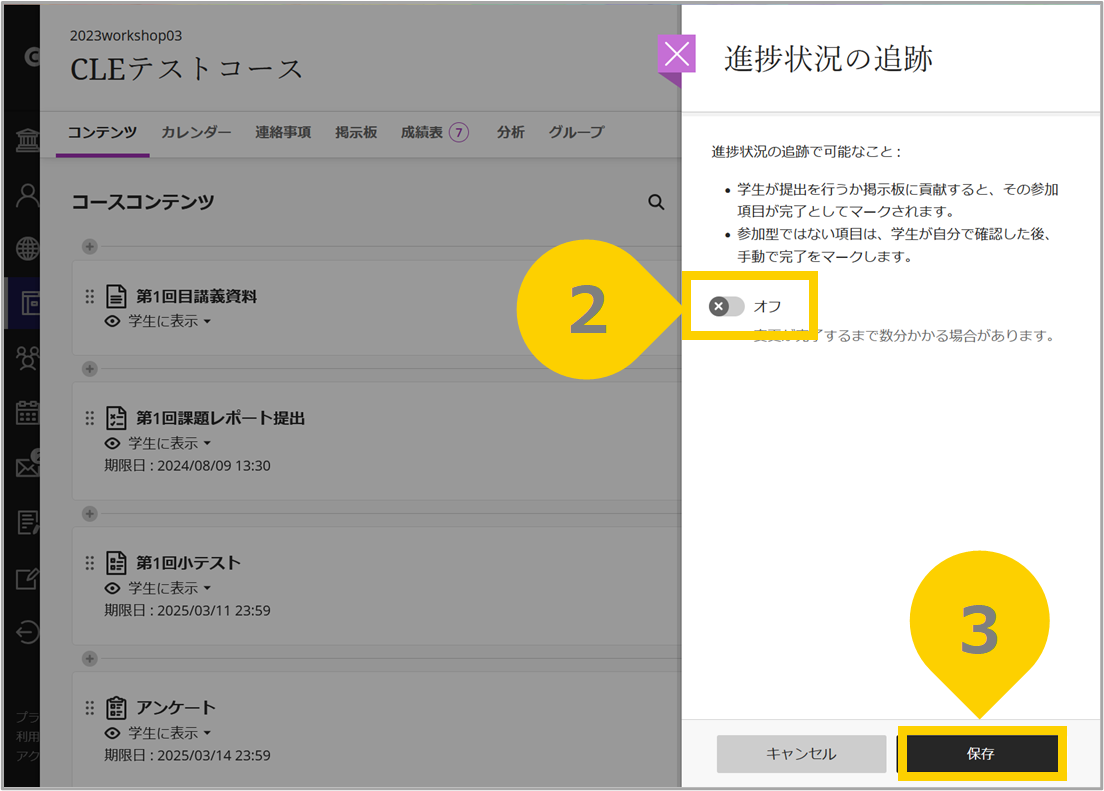Click the clipboard icon of アンケート
Viewport: 1104px width, 791px height.
[x=116, y=708]
